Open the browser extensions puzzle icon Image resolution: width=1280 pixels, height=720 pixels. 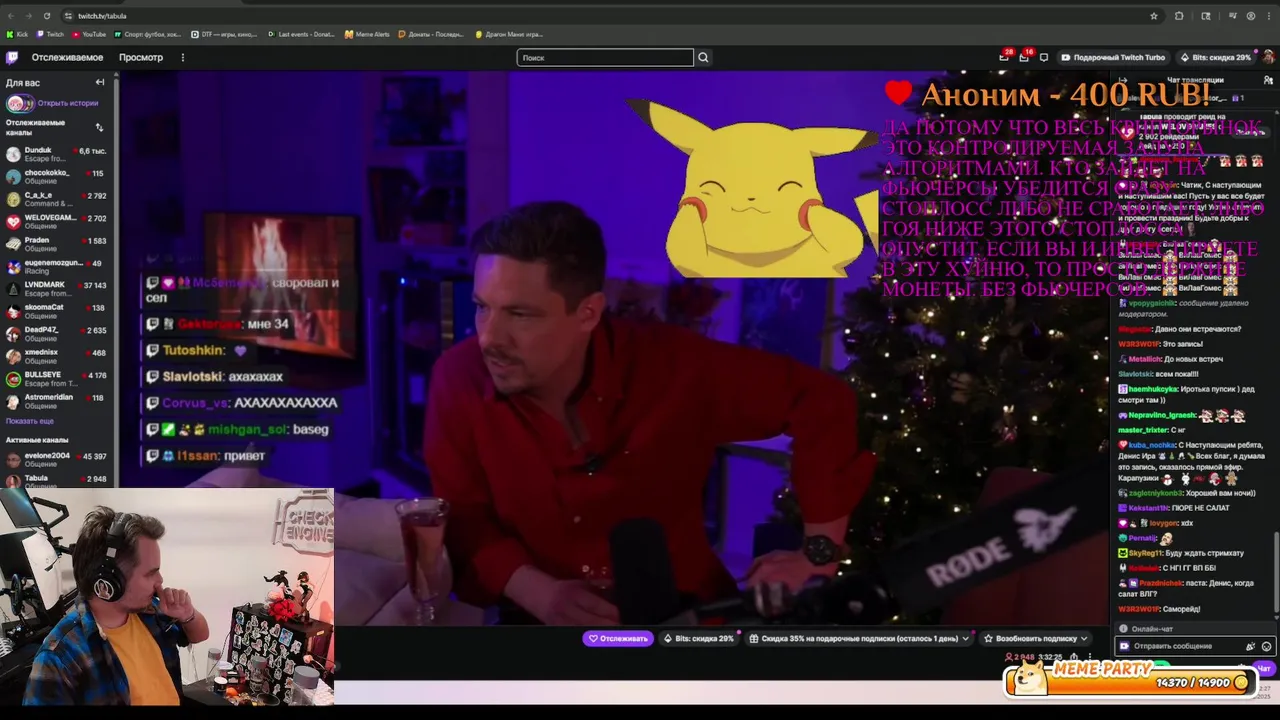(1179, 16)
